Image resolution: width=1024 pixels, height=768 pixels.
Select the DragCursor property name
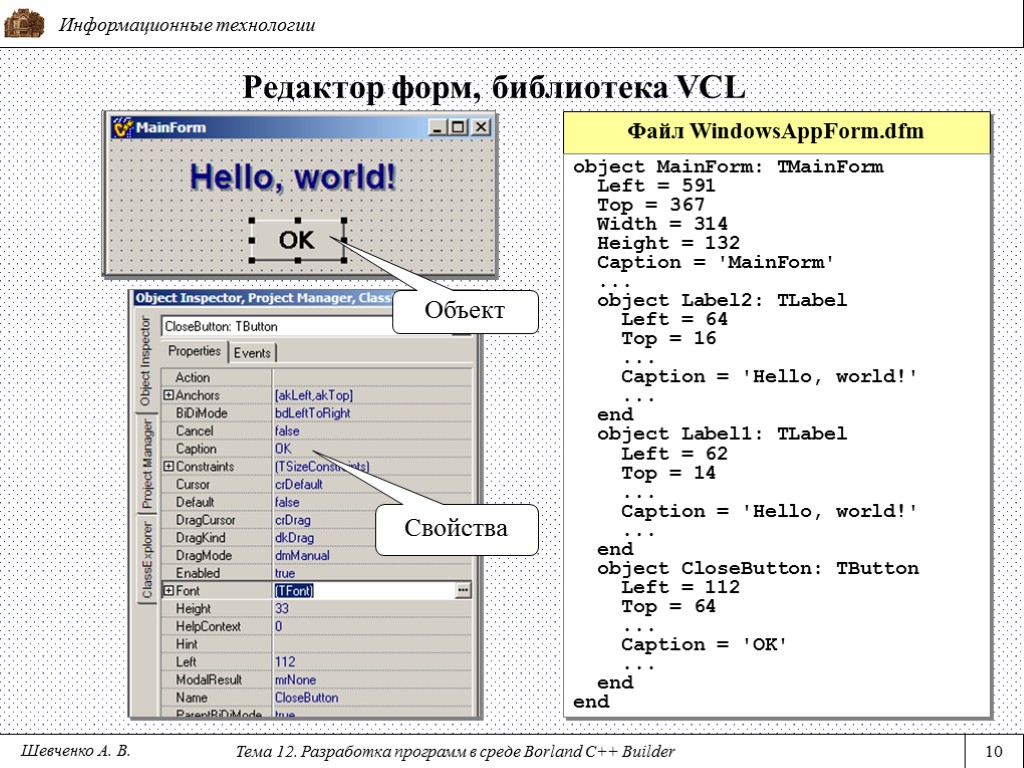click(205, 520)
